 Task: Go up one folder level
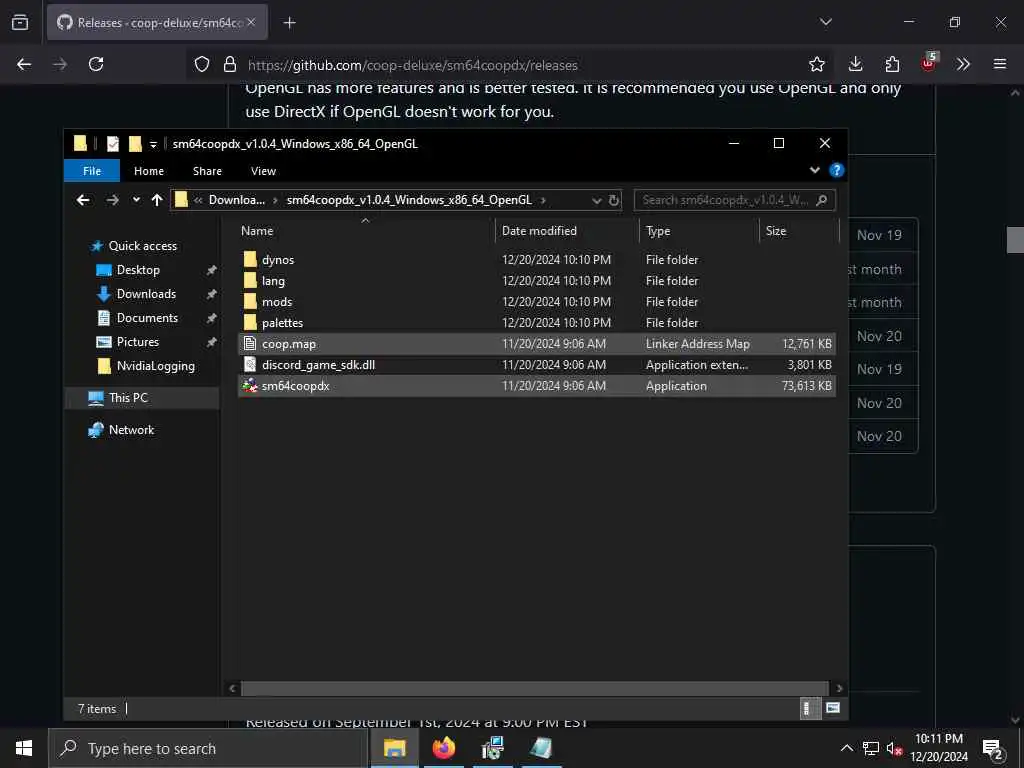click(x=157, y=200)
